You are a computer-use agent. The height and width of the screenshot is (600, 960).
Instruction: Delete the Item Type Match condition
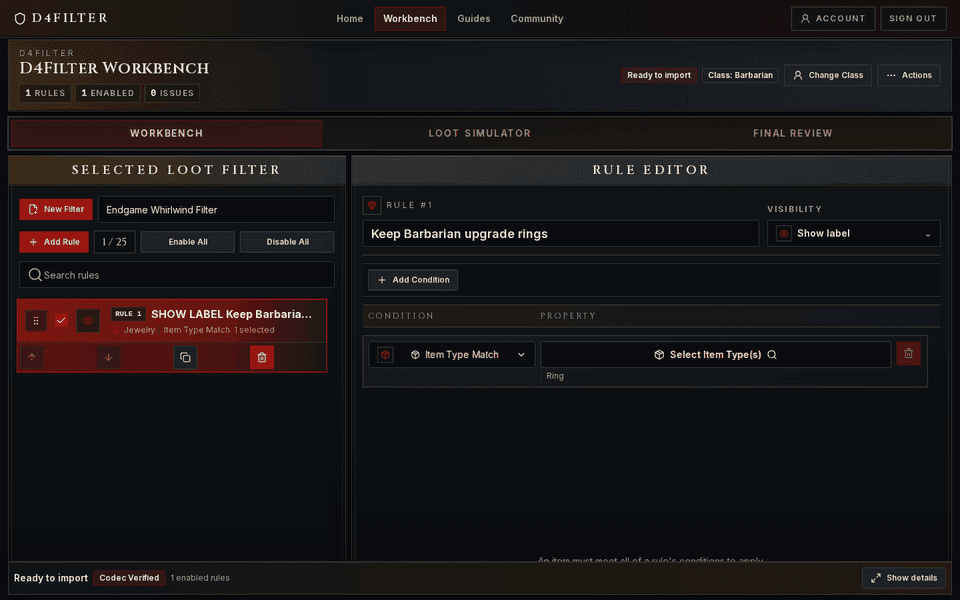(909, 353)
